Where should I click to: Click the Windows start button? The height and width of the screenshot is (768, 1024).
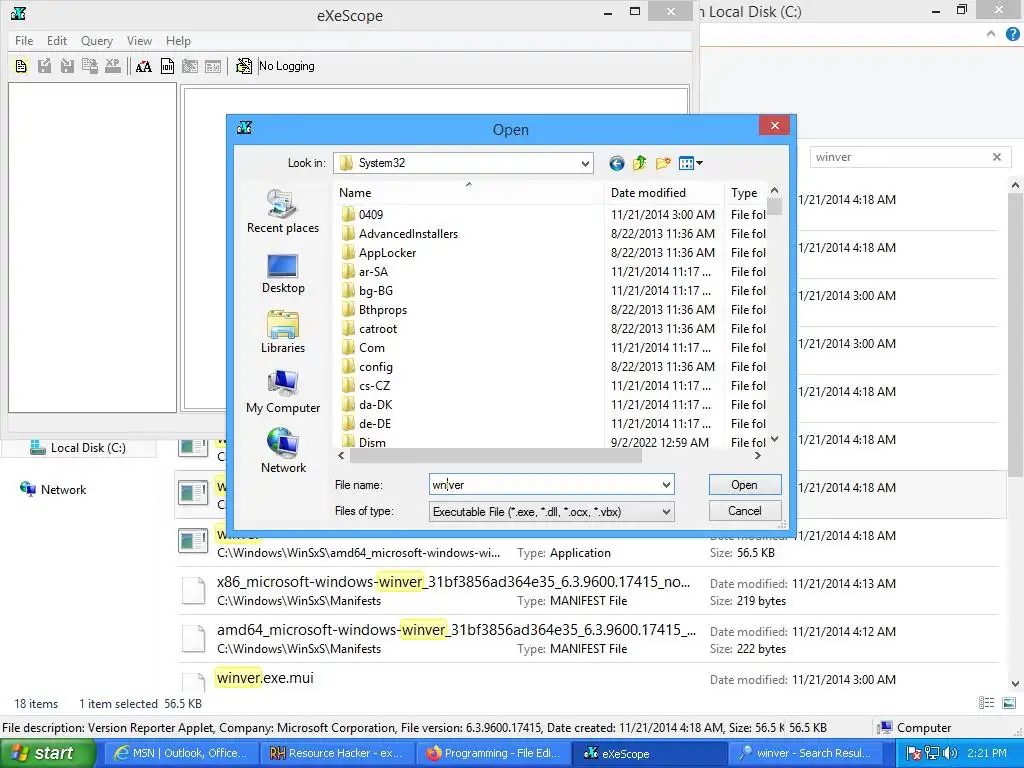click(48, 753)
